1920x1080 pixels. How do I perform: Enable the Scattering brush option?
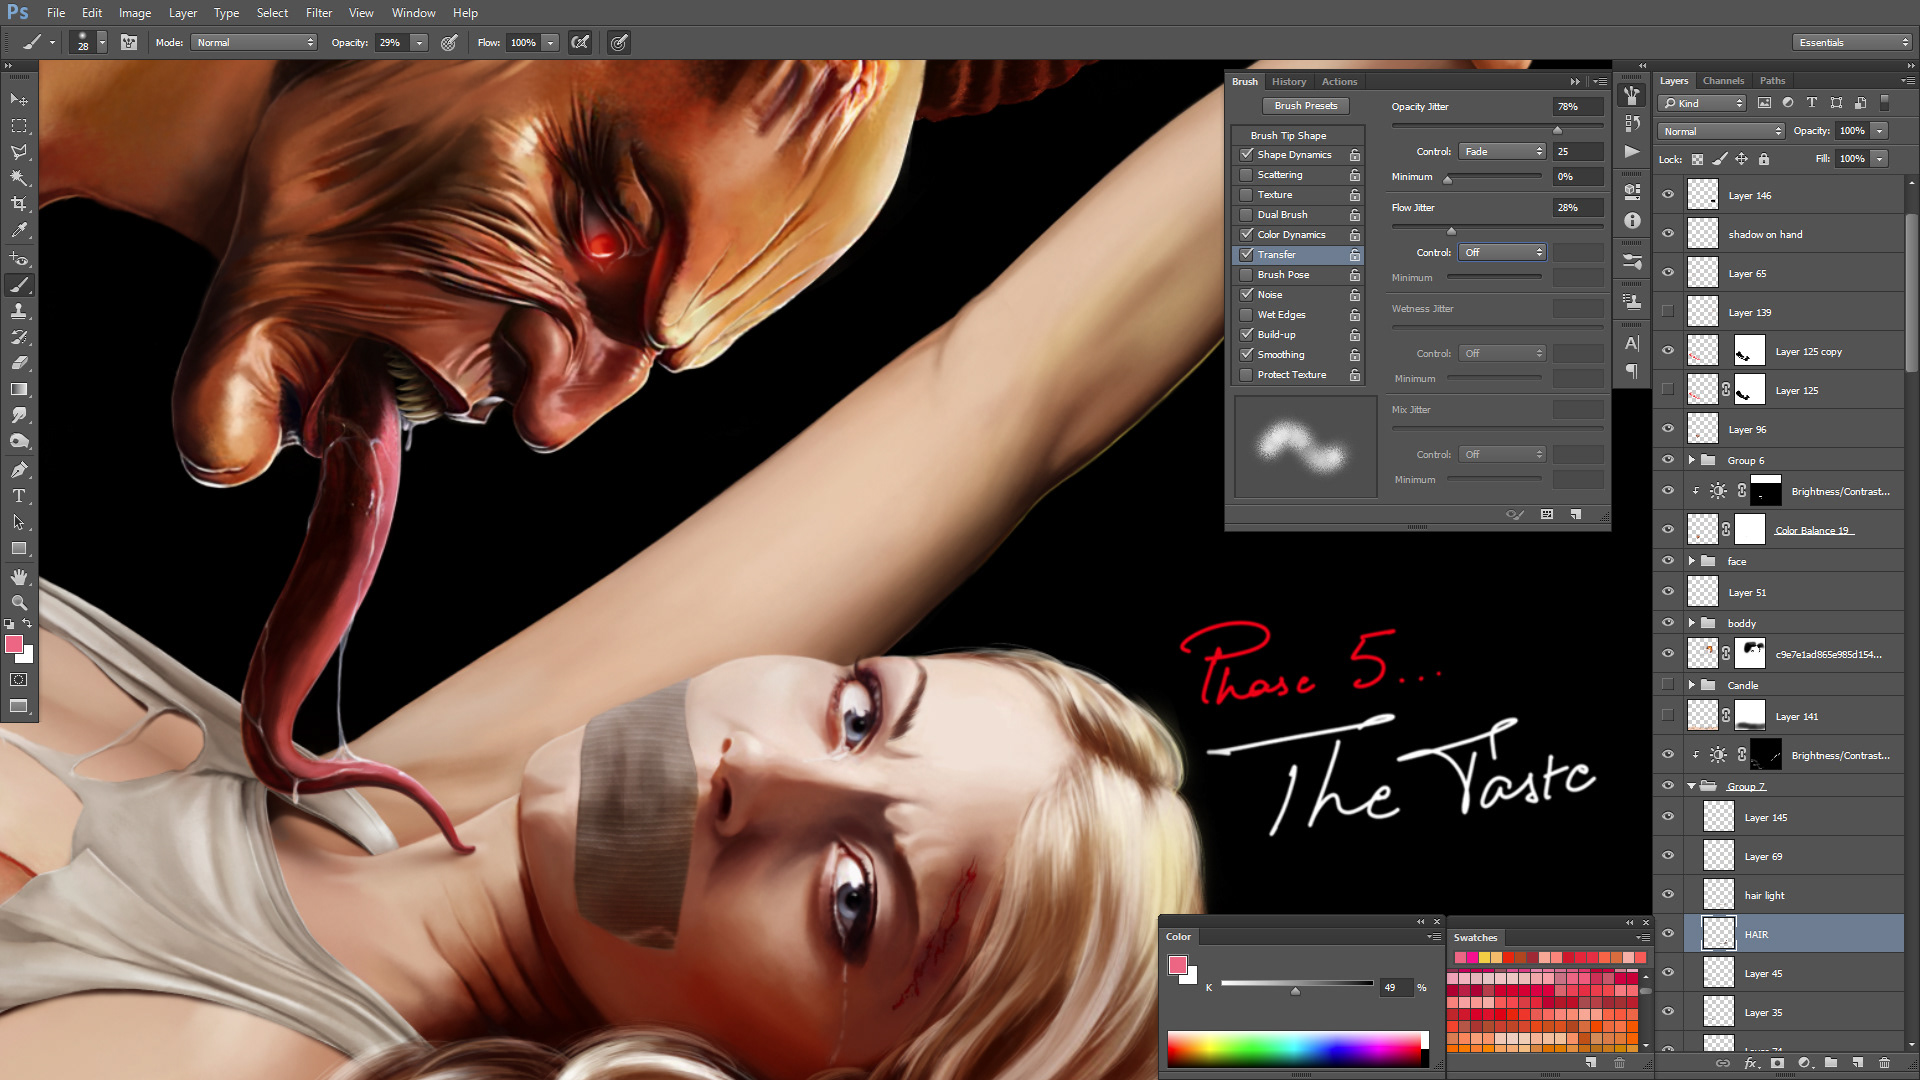(1246, 175)
